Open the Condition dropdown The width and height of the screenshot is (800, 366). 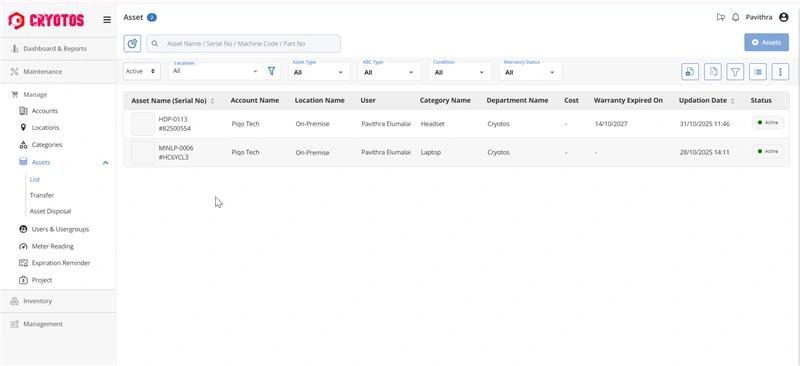tap(460, 71)
